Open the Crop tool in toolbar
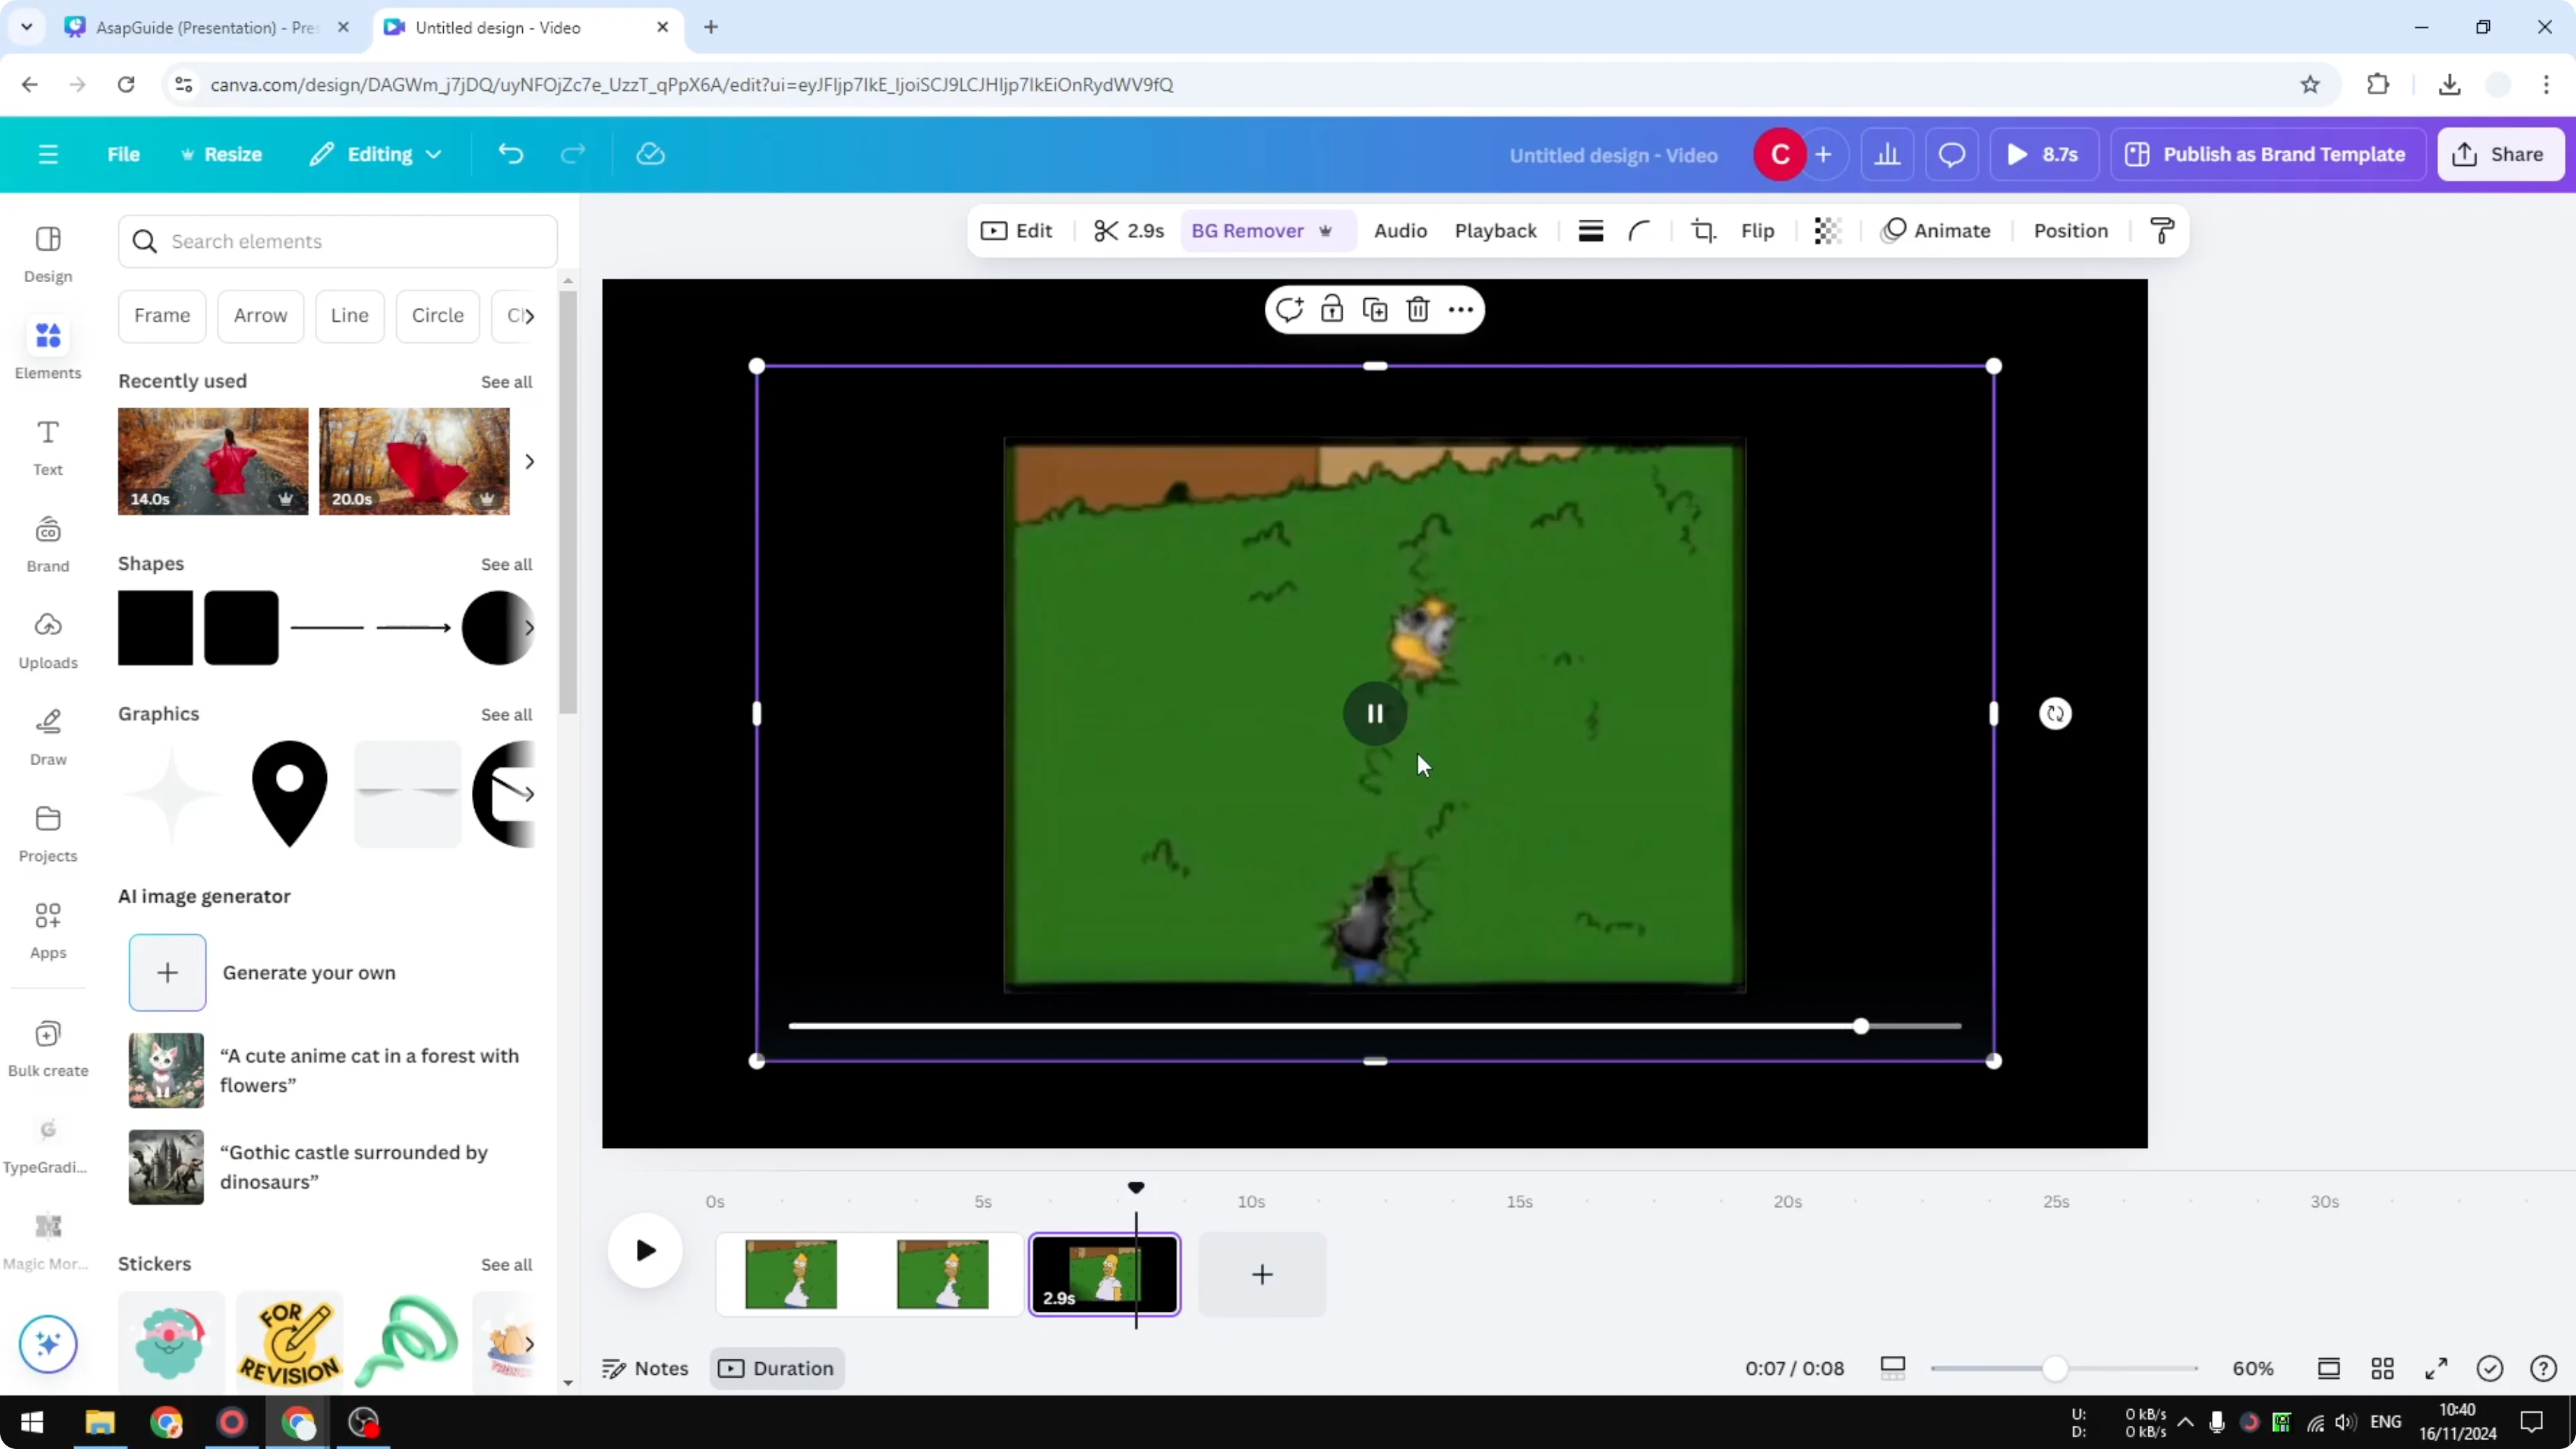2576x1449 pixels. [1703, 231]
